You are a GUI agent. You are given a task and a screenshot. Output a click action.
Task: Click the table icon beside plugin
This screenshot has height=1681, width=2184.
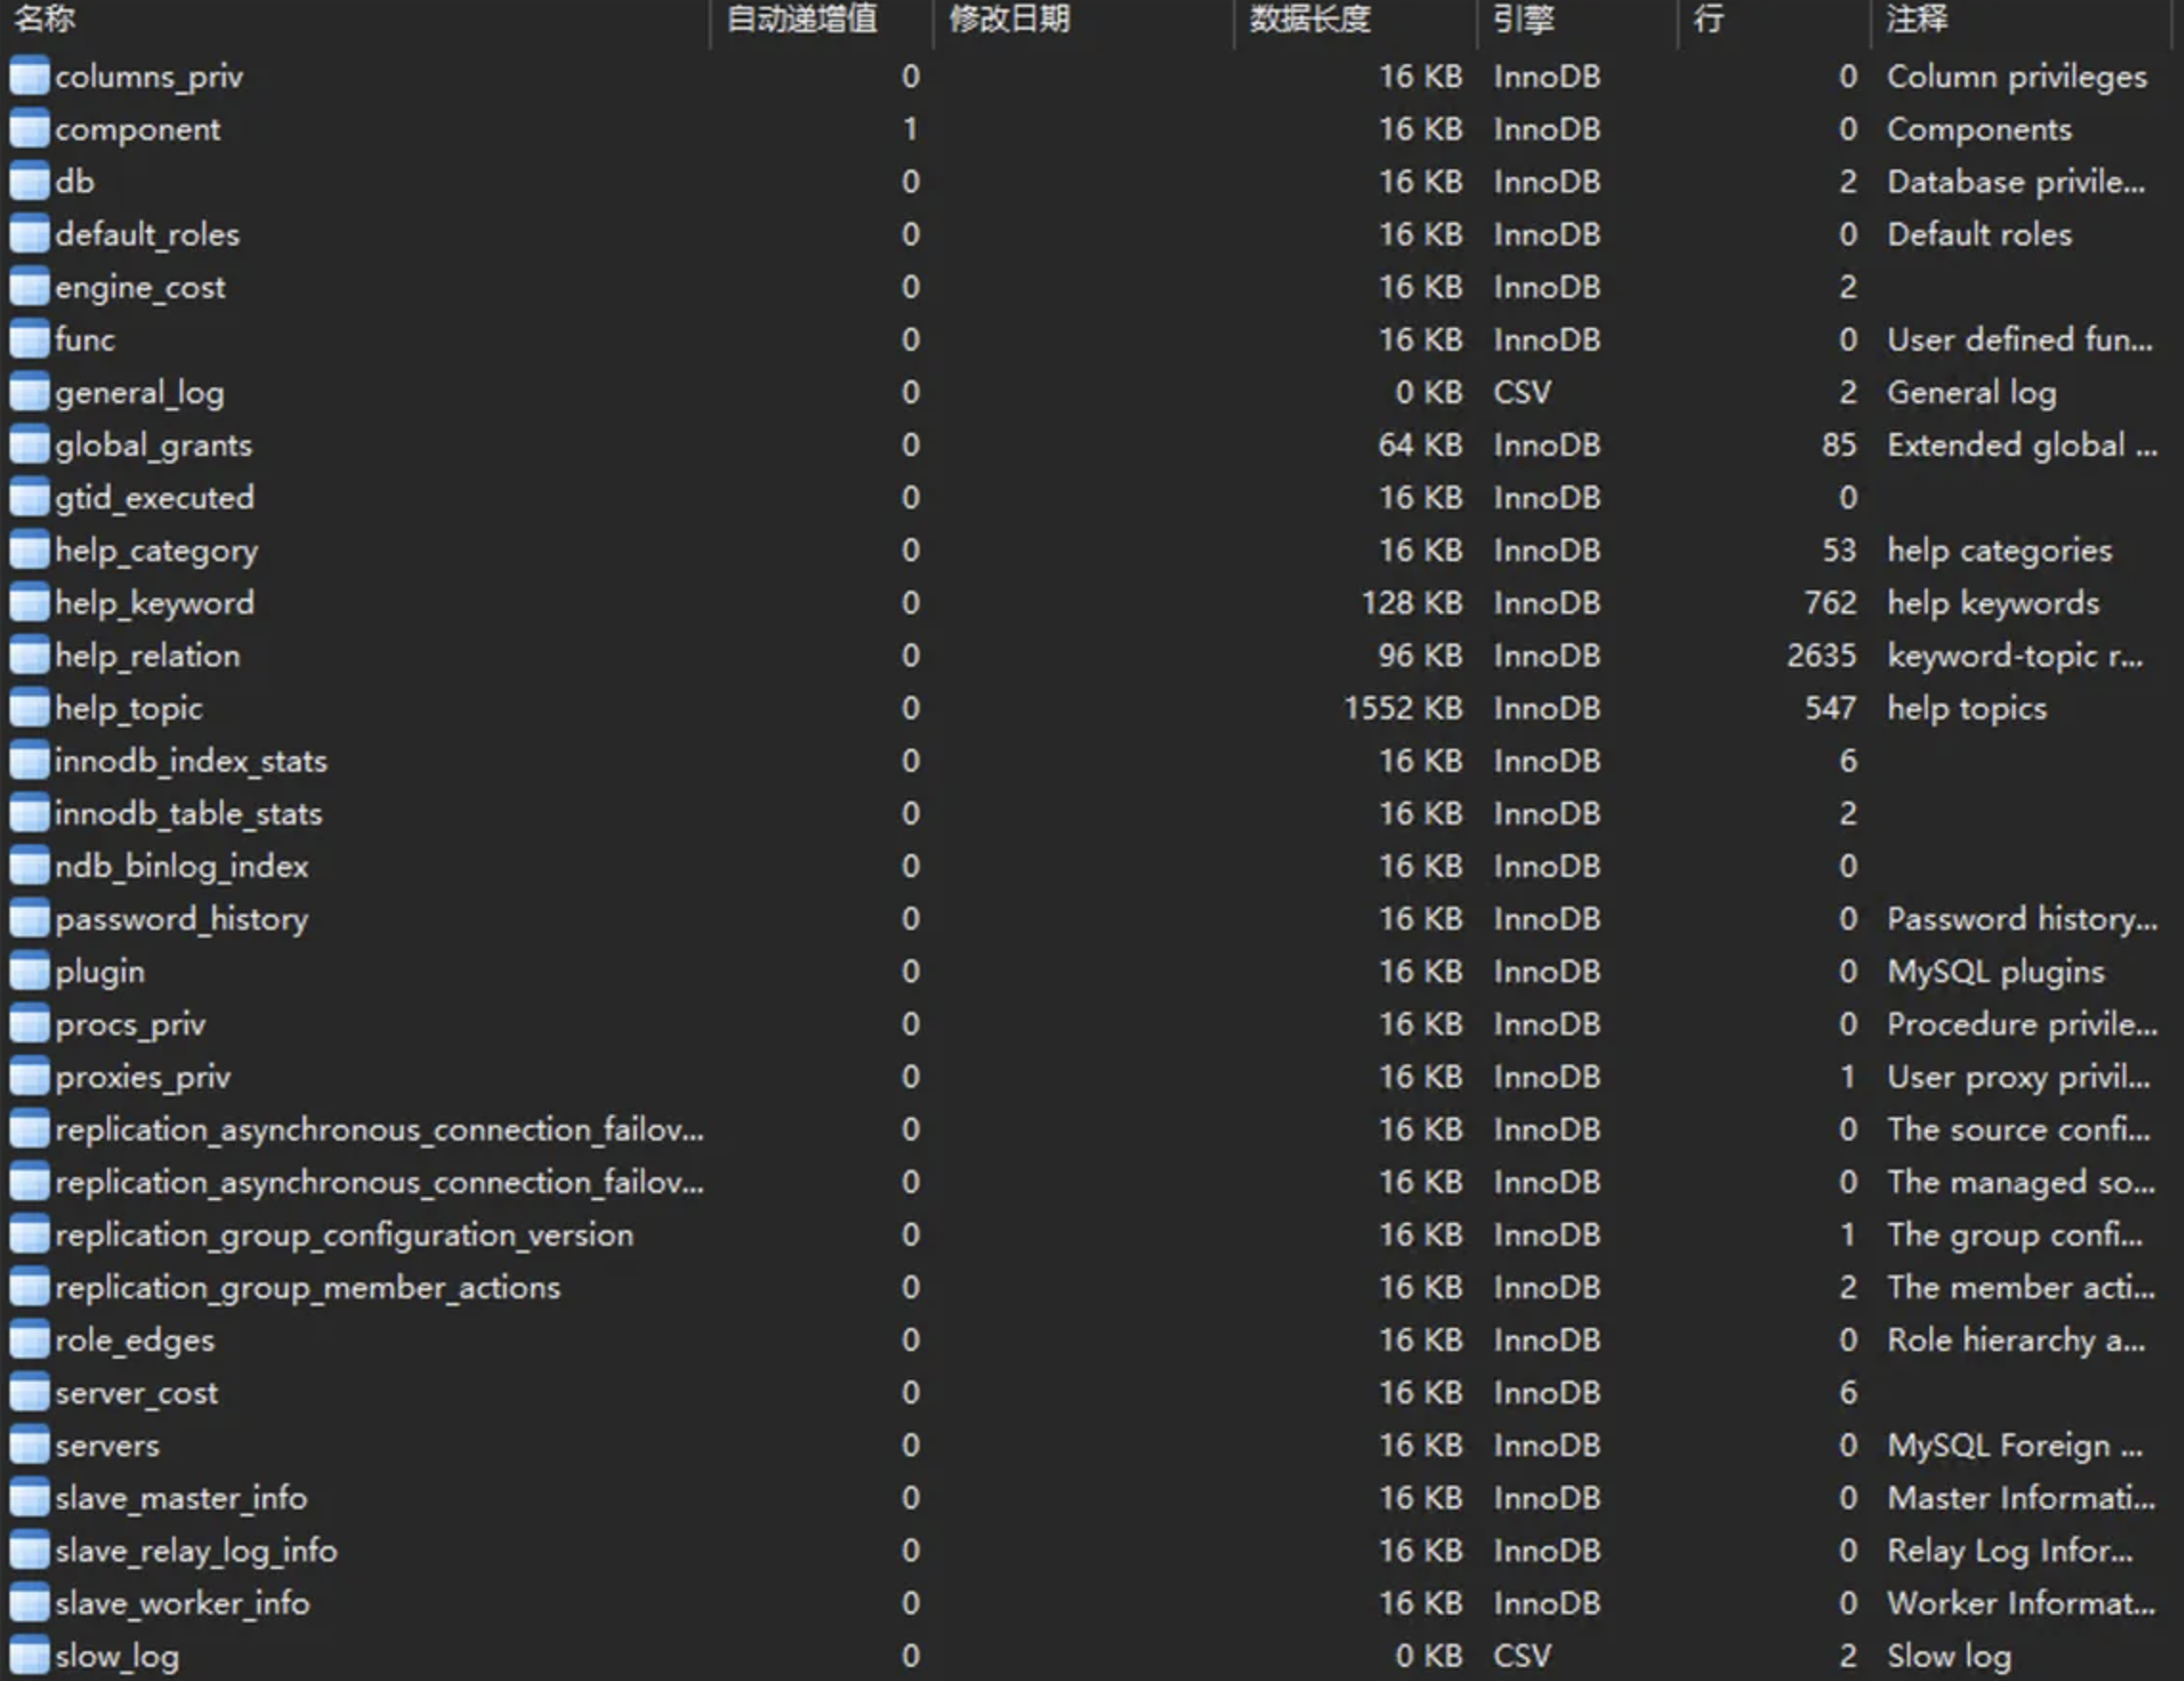pyautogui.click(x=29, y=972)
